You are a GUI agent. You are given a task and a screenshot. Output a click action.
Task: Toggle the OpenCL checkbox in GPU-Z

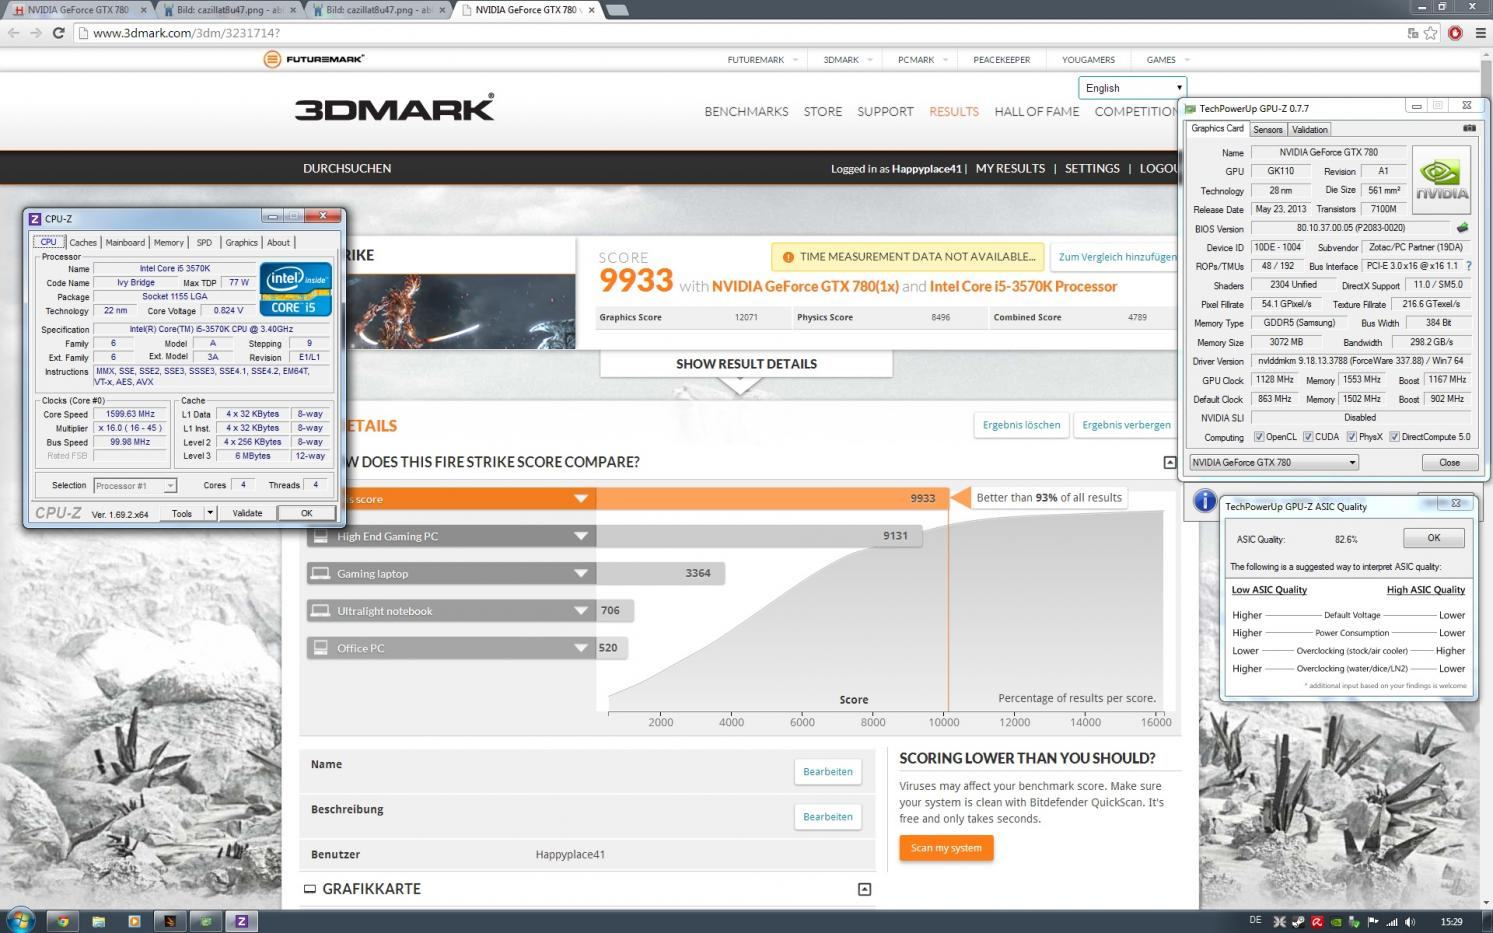pos(1259,437)
